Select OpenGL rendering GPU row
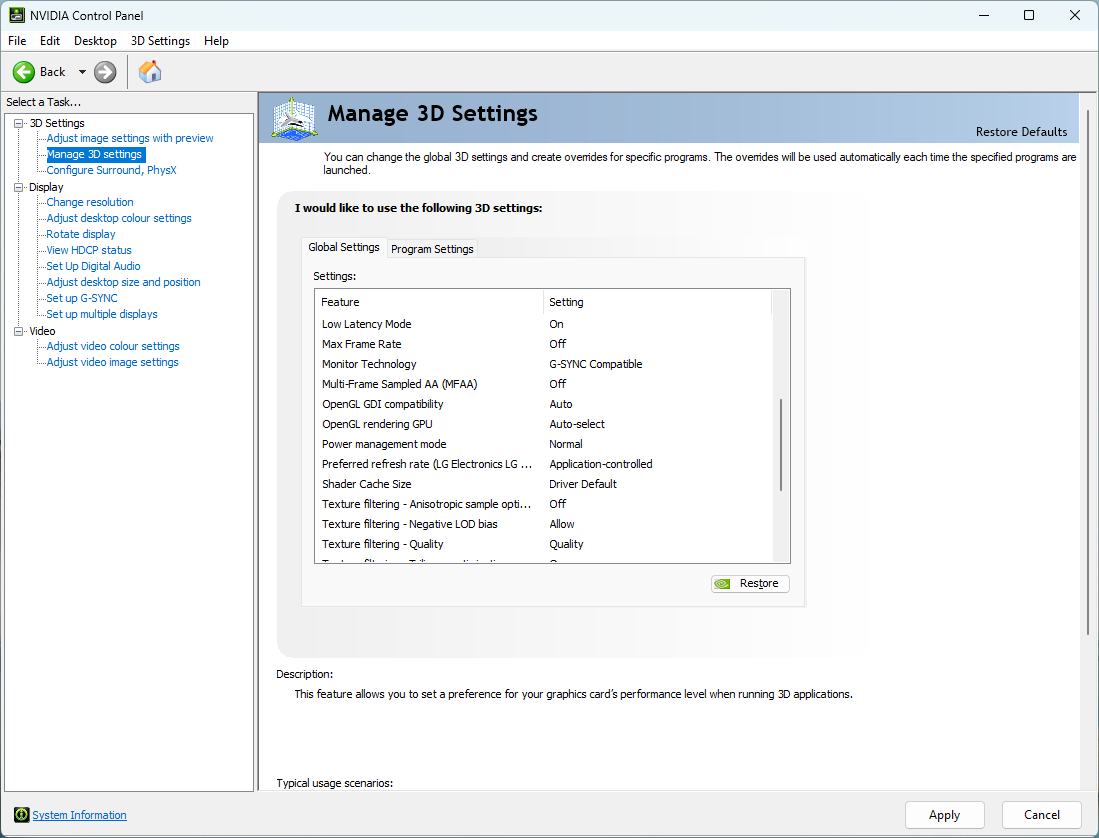 click(544, 424)
